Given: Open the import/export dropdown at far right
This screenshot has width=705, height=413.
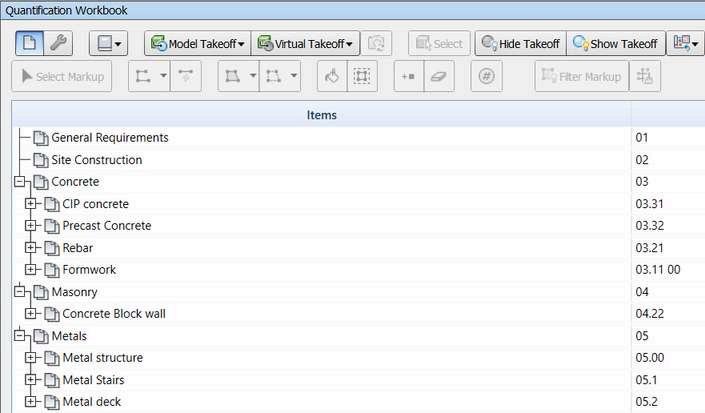Looking at the screenshot, I should [x=685, y=44].
